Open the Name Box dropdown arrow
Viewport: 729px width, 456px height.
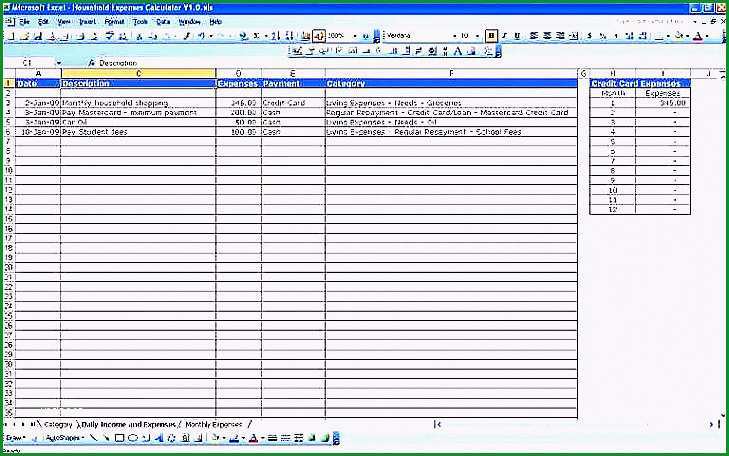tap(59, 63)
